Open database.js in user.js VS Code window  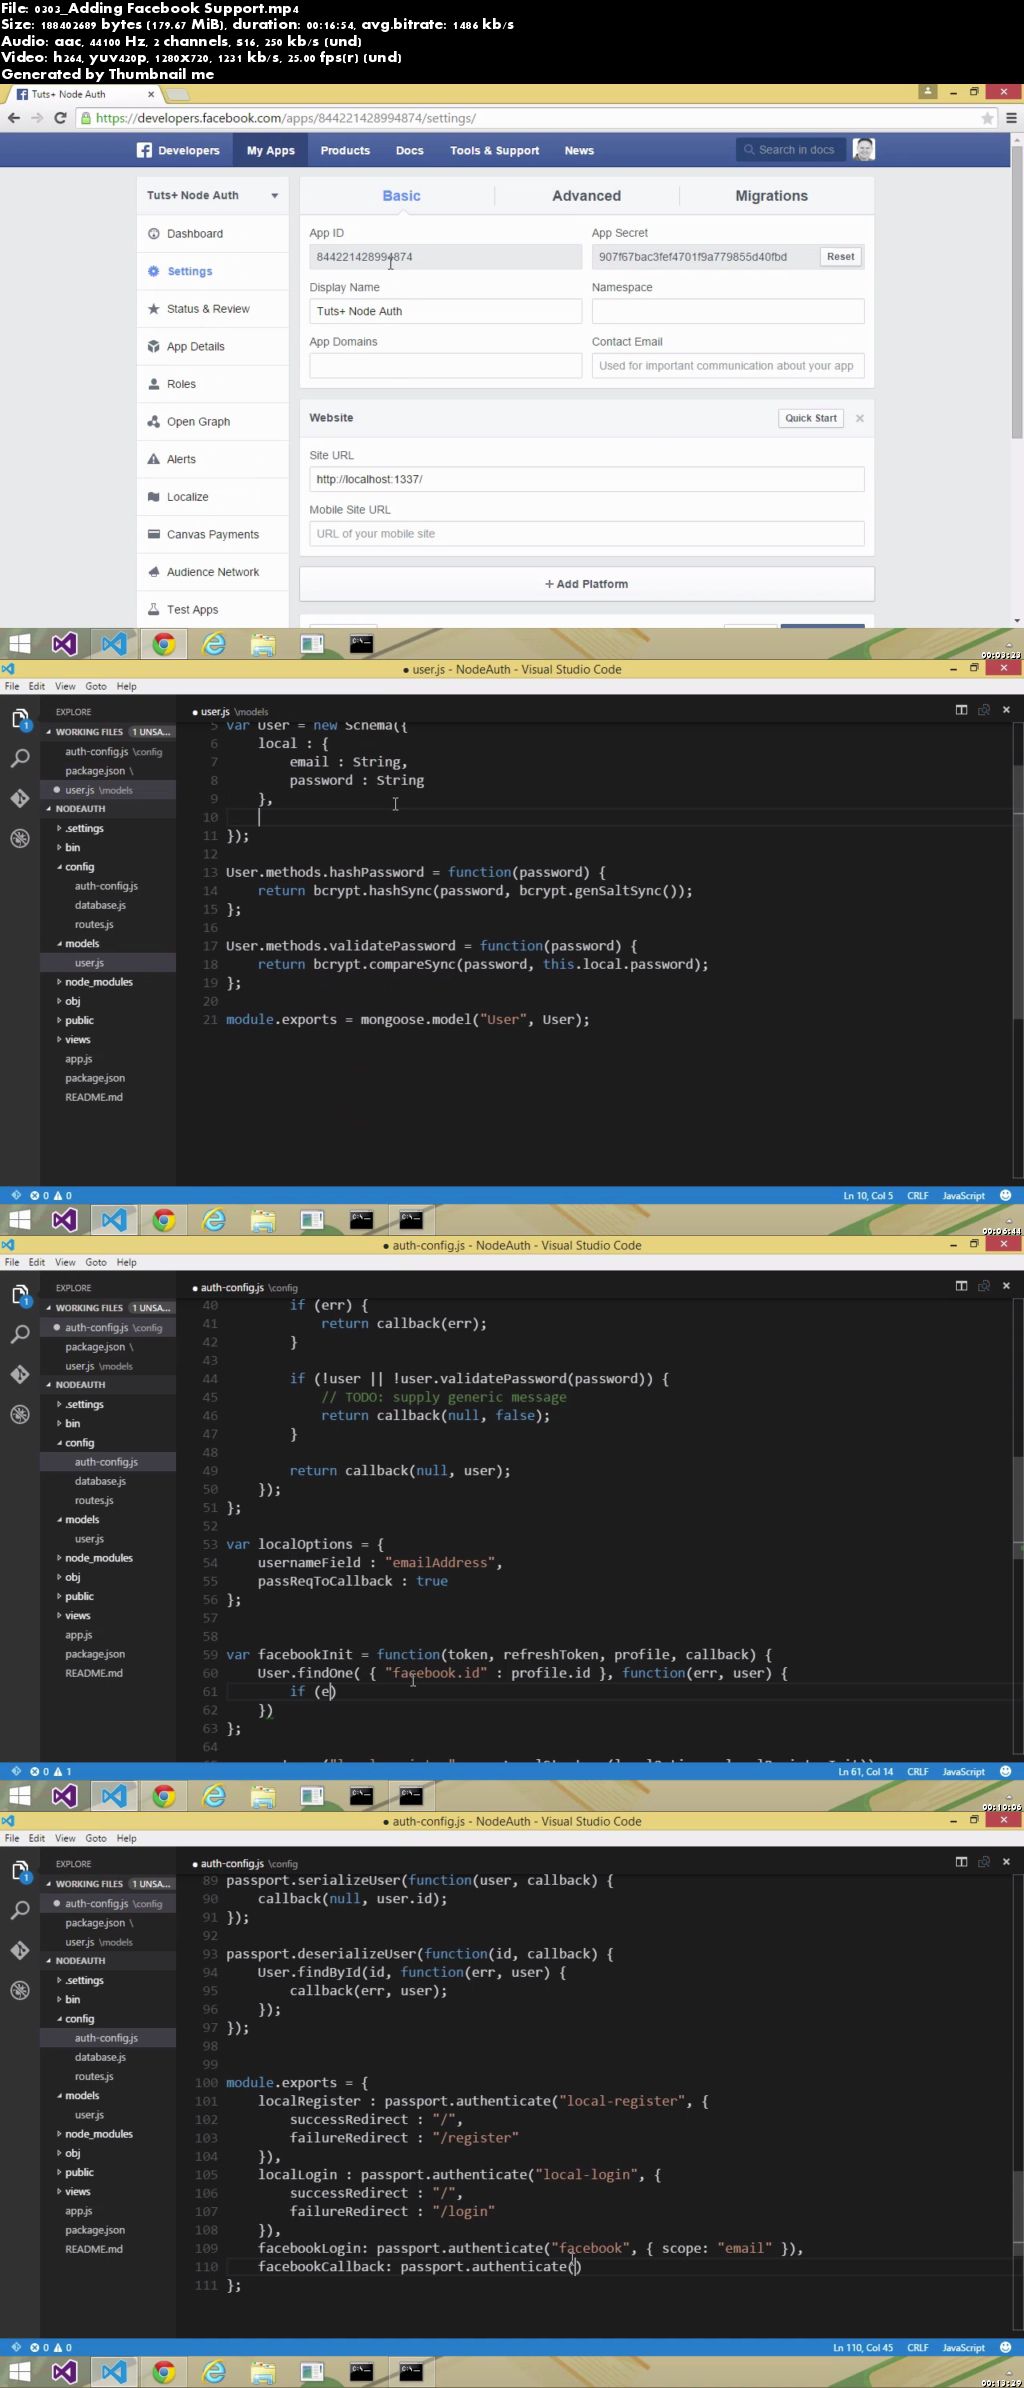[x=100, y=905]
